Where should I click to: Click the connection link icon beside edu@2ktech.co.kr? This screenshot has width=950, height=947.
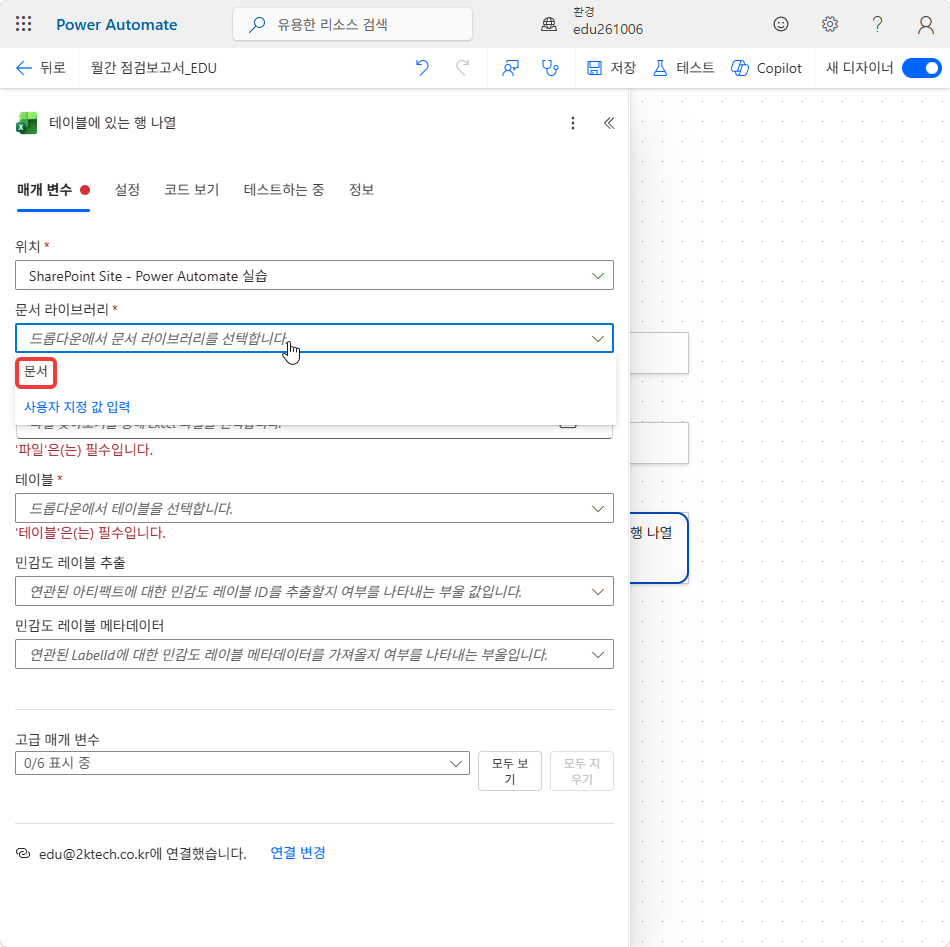tap(22, 853)
